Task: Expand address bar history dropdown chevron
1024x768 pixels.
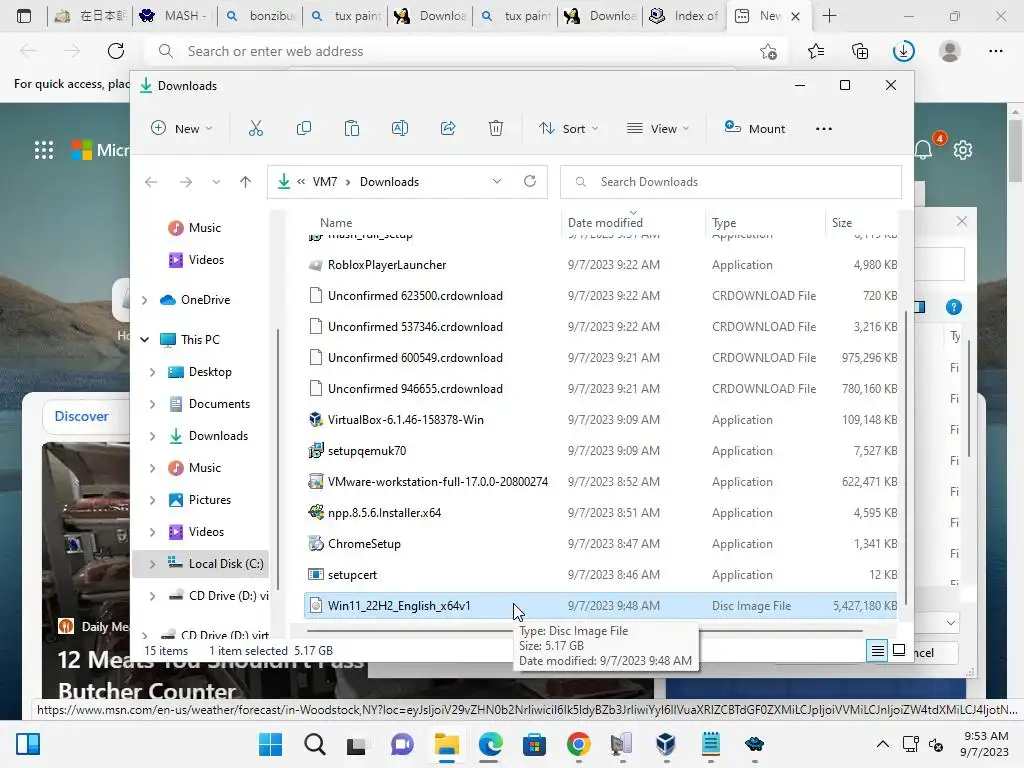Action: [497, 182]
